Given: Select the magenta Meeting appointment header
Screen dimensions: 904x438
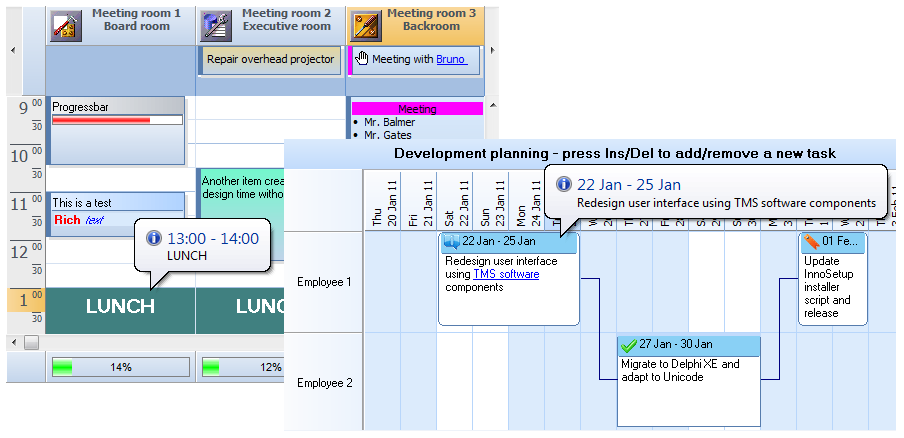Looking at the screenshot, I should pyautogui.click(x=417, y=108).
